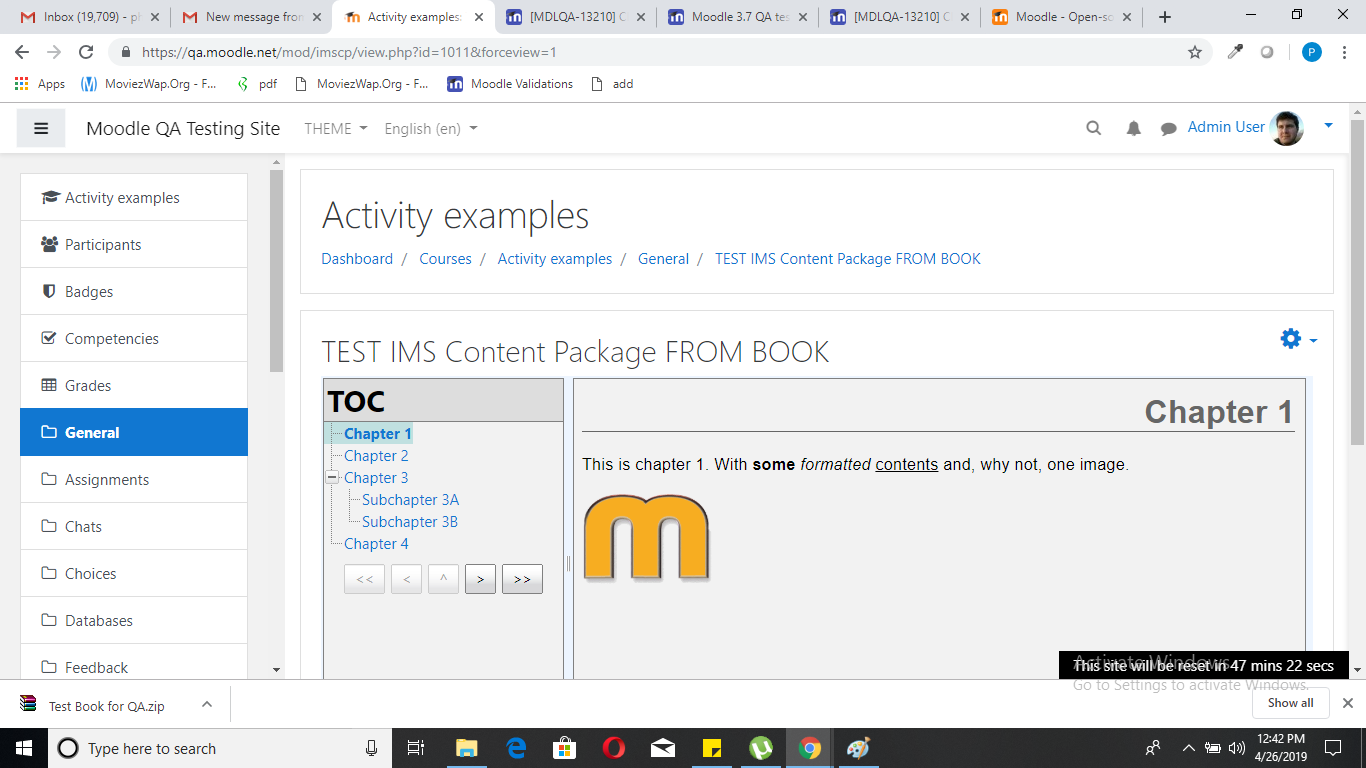Go to Competencies in side navigation
This screenshot has height=768, width=1366.
pos(134,338)
